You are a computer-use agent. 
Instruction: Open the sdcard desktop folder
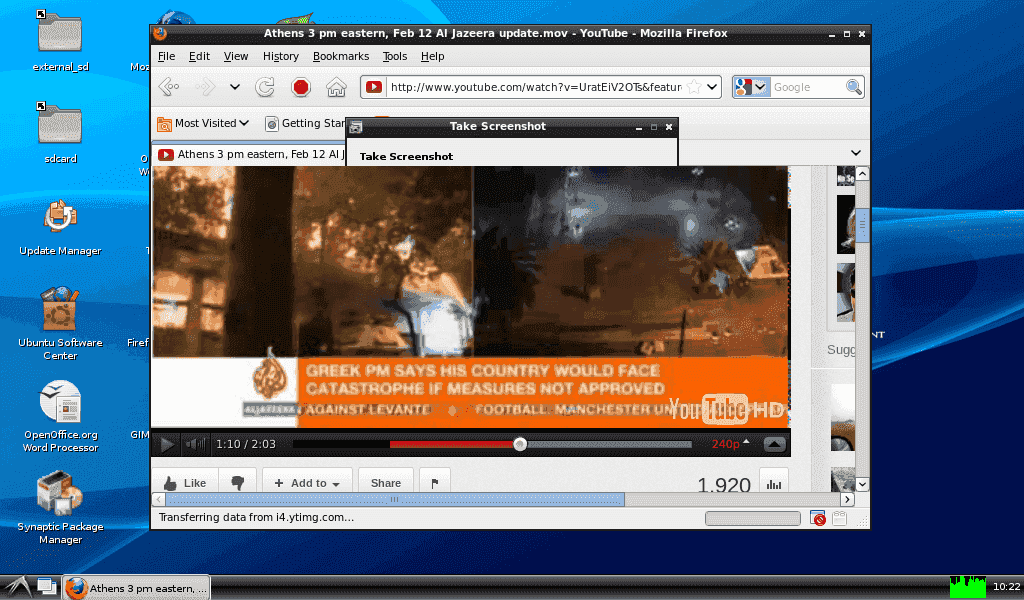coord(61,133)
